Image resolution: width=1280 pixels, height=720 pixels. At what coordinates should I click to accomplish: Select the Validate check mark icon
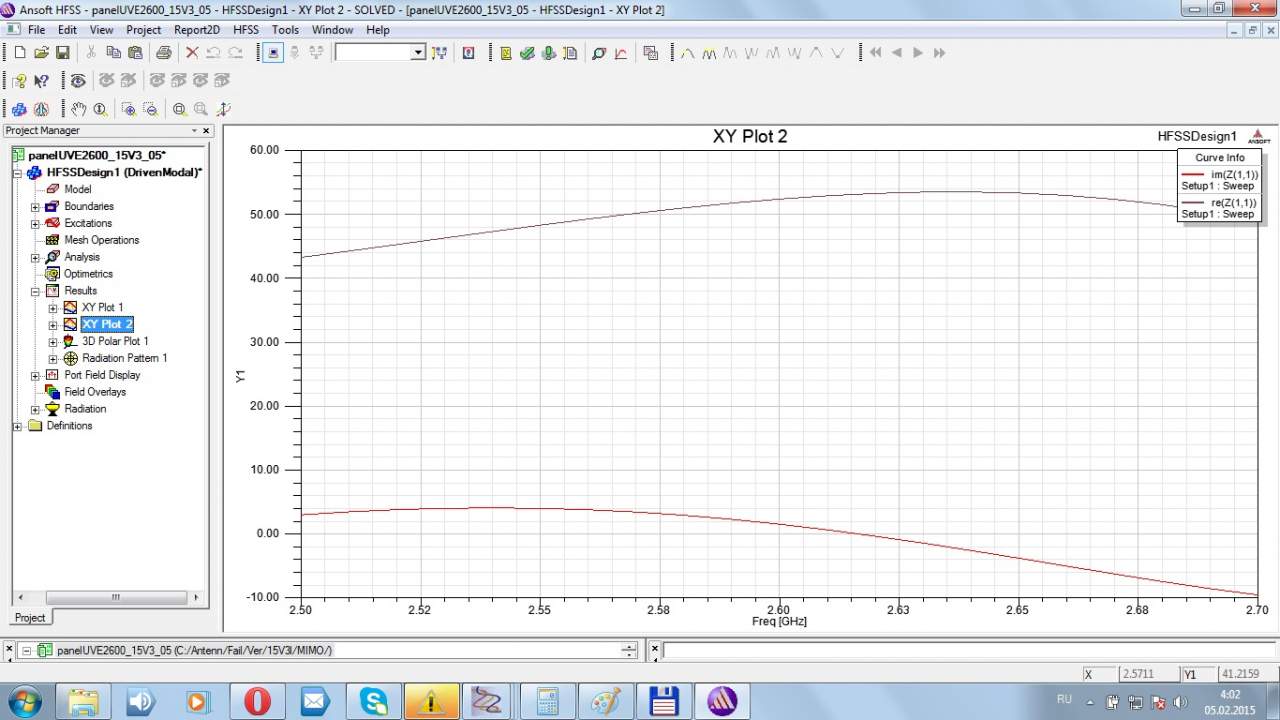point(527,53)
